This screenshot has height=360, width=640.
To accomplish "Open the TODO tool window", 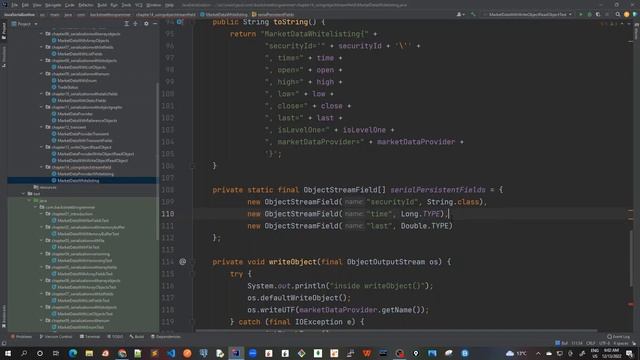I will (x=116, y=337).
